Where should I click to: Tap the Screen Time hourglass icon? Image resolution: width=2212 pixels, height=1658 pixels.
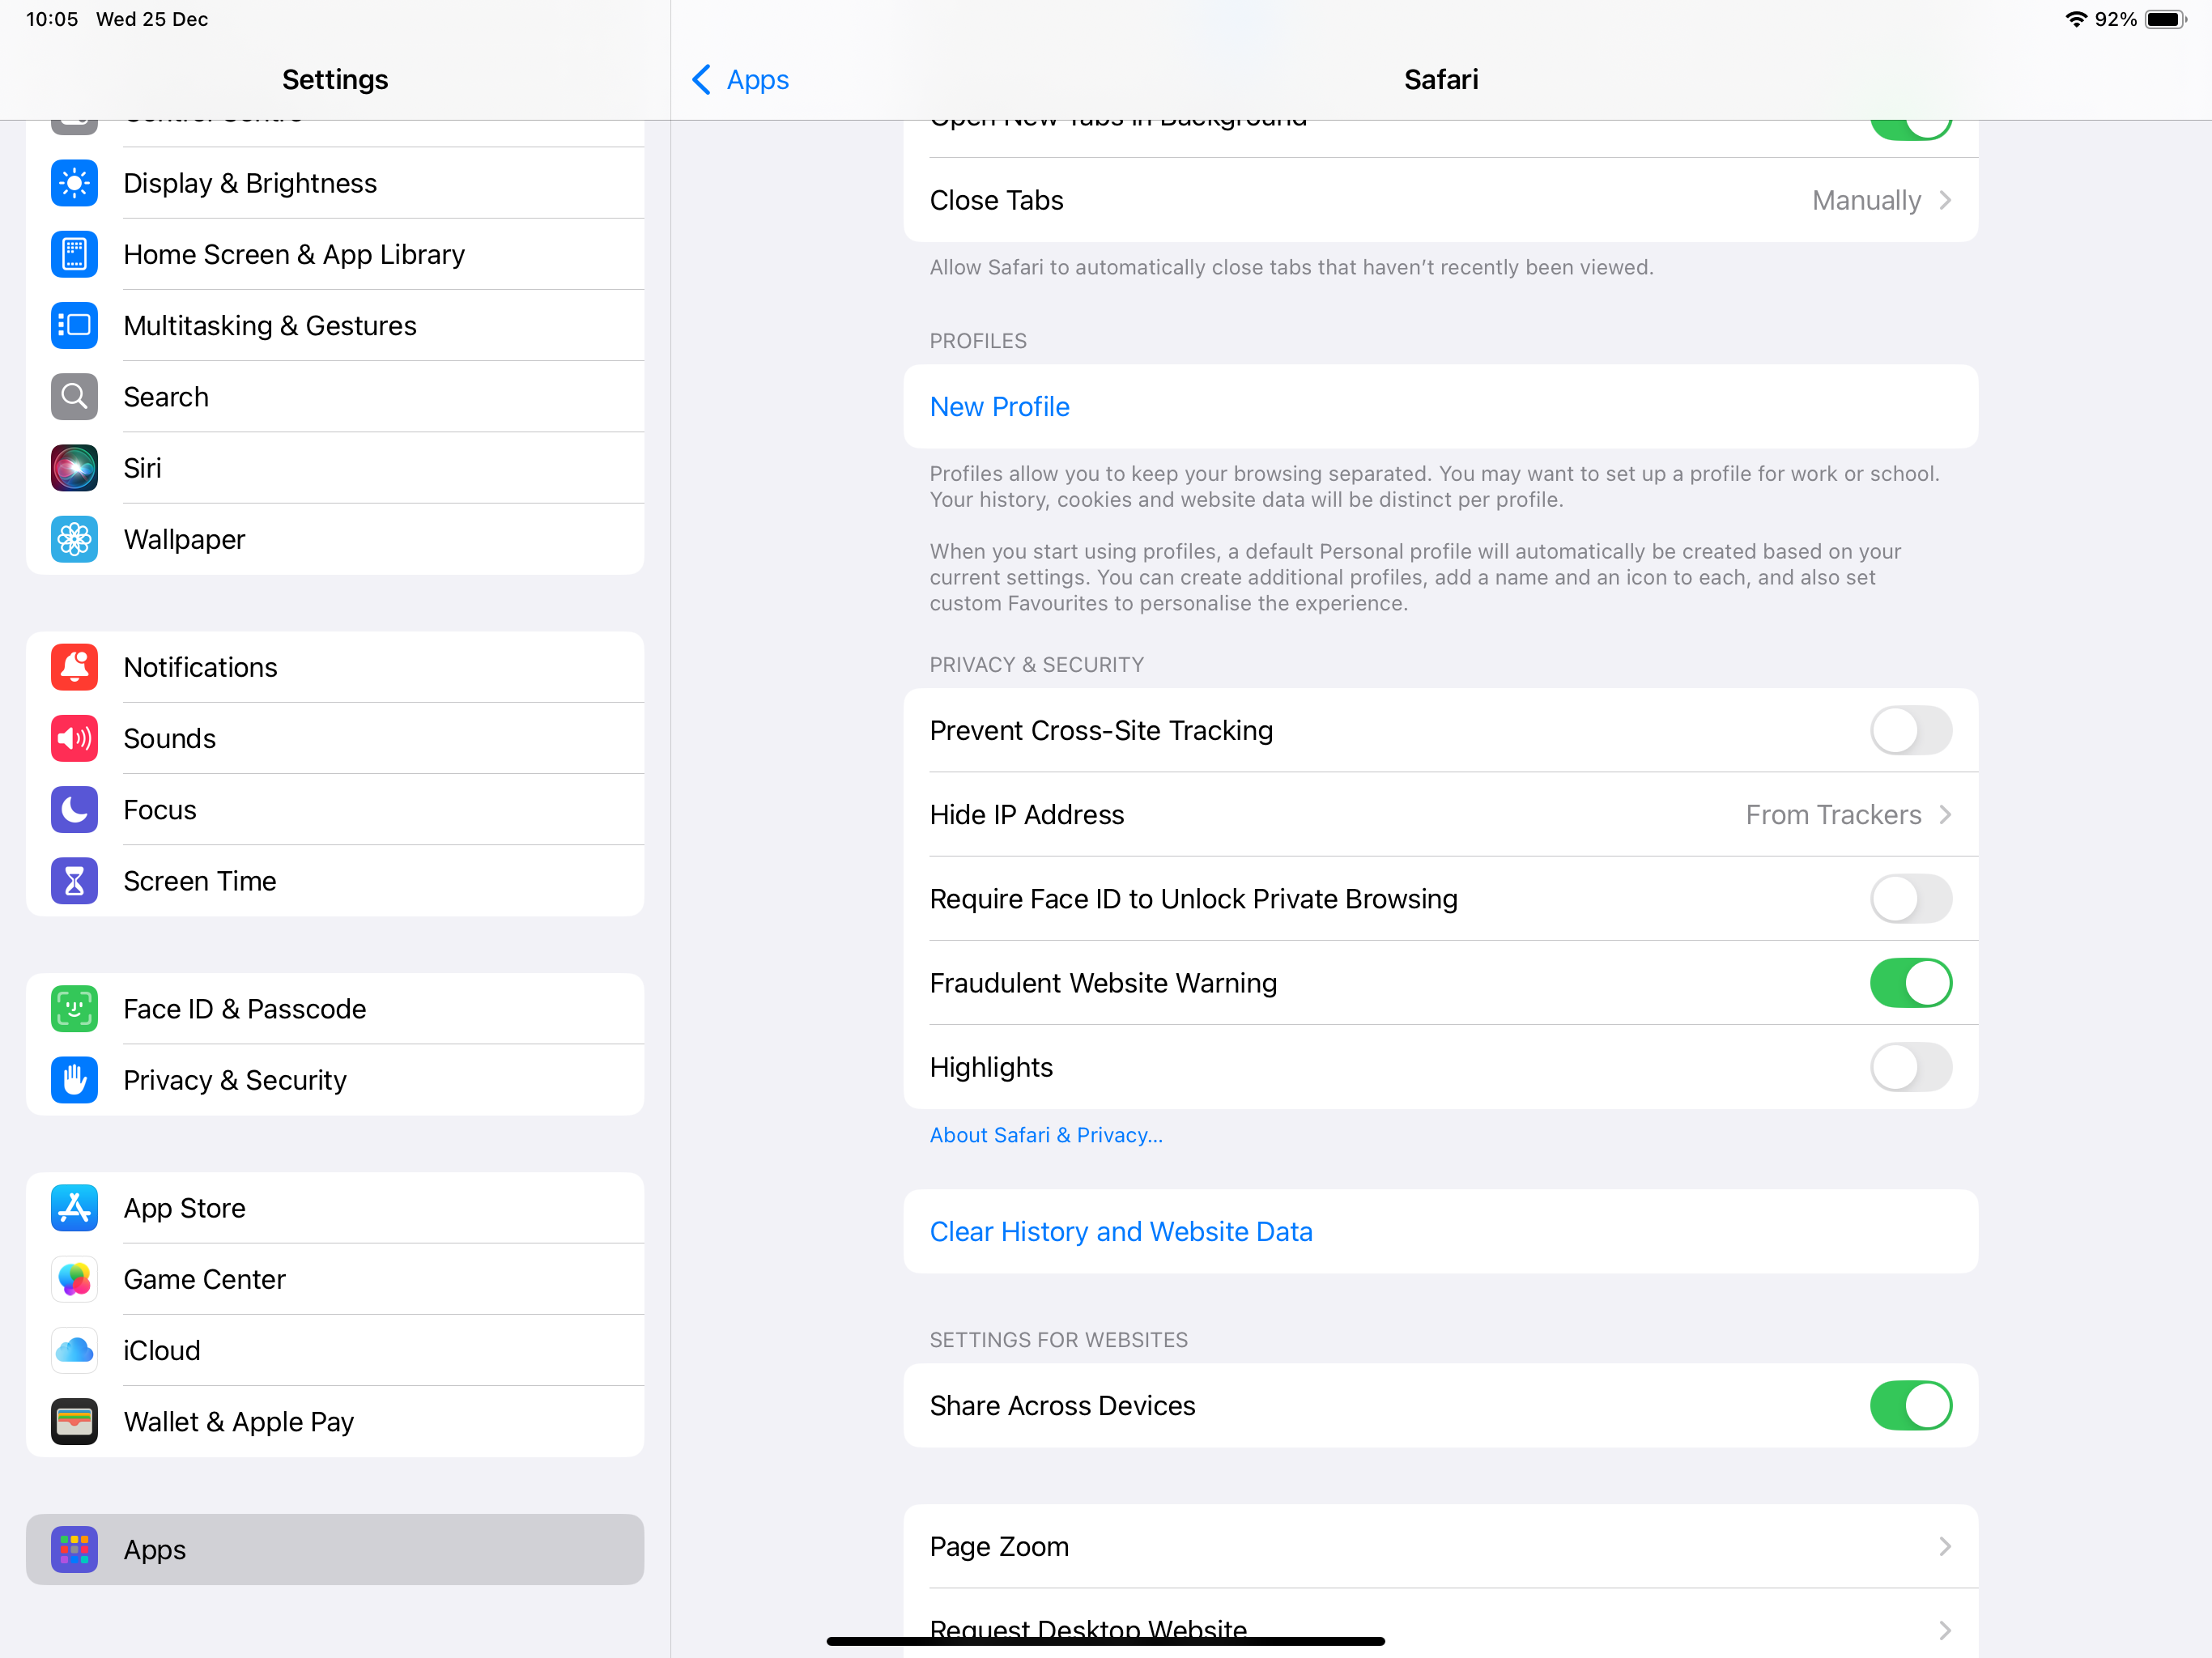(x=74, y=881)
